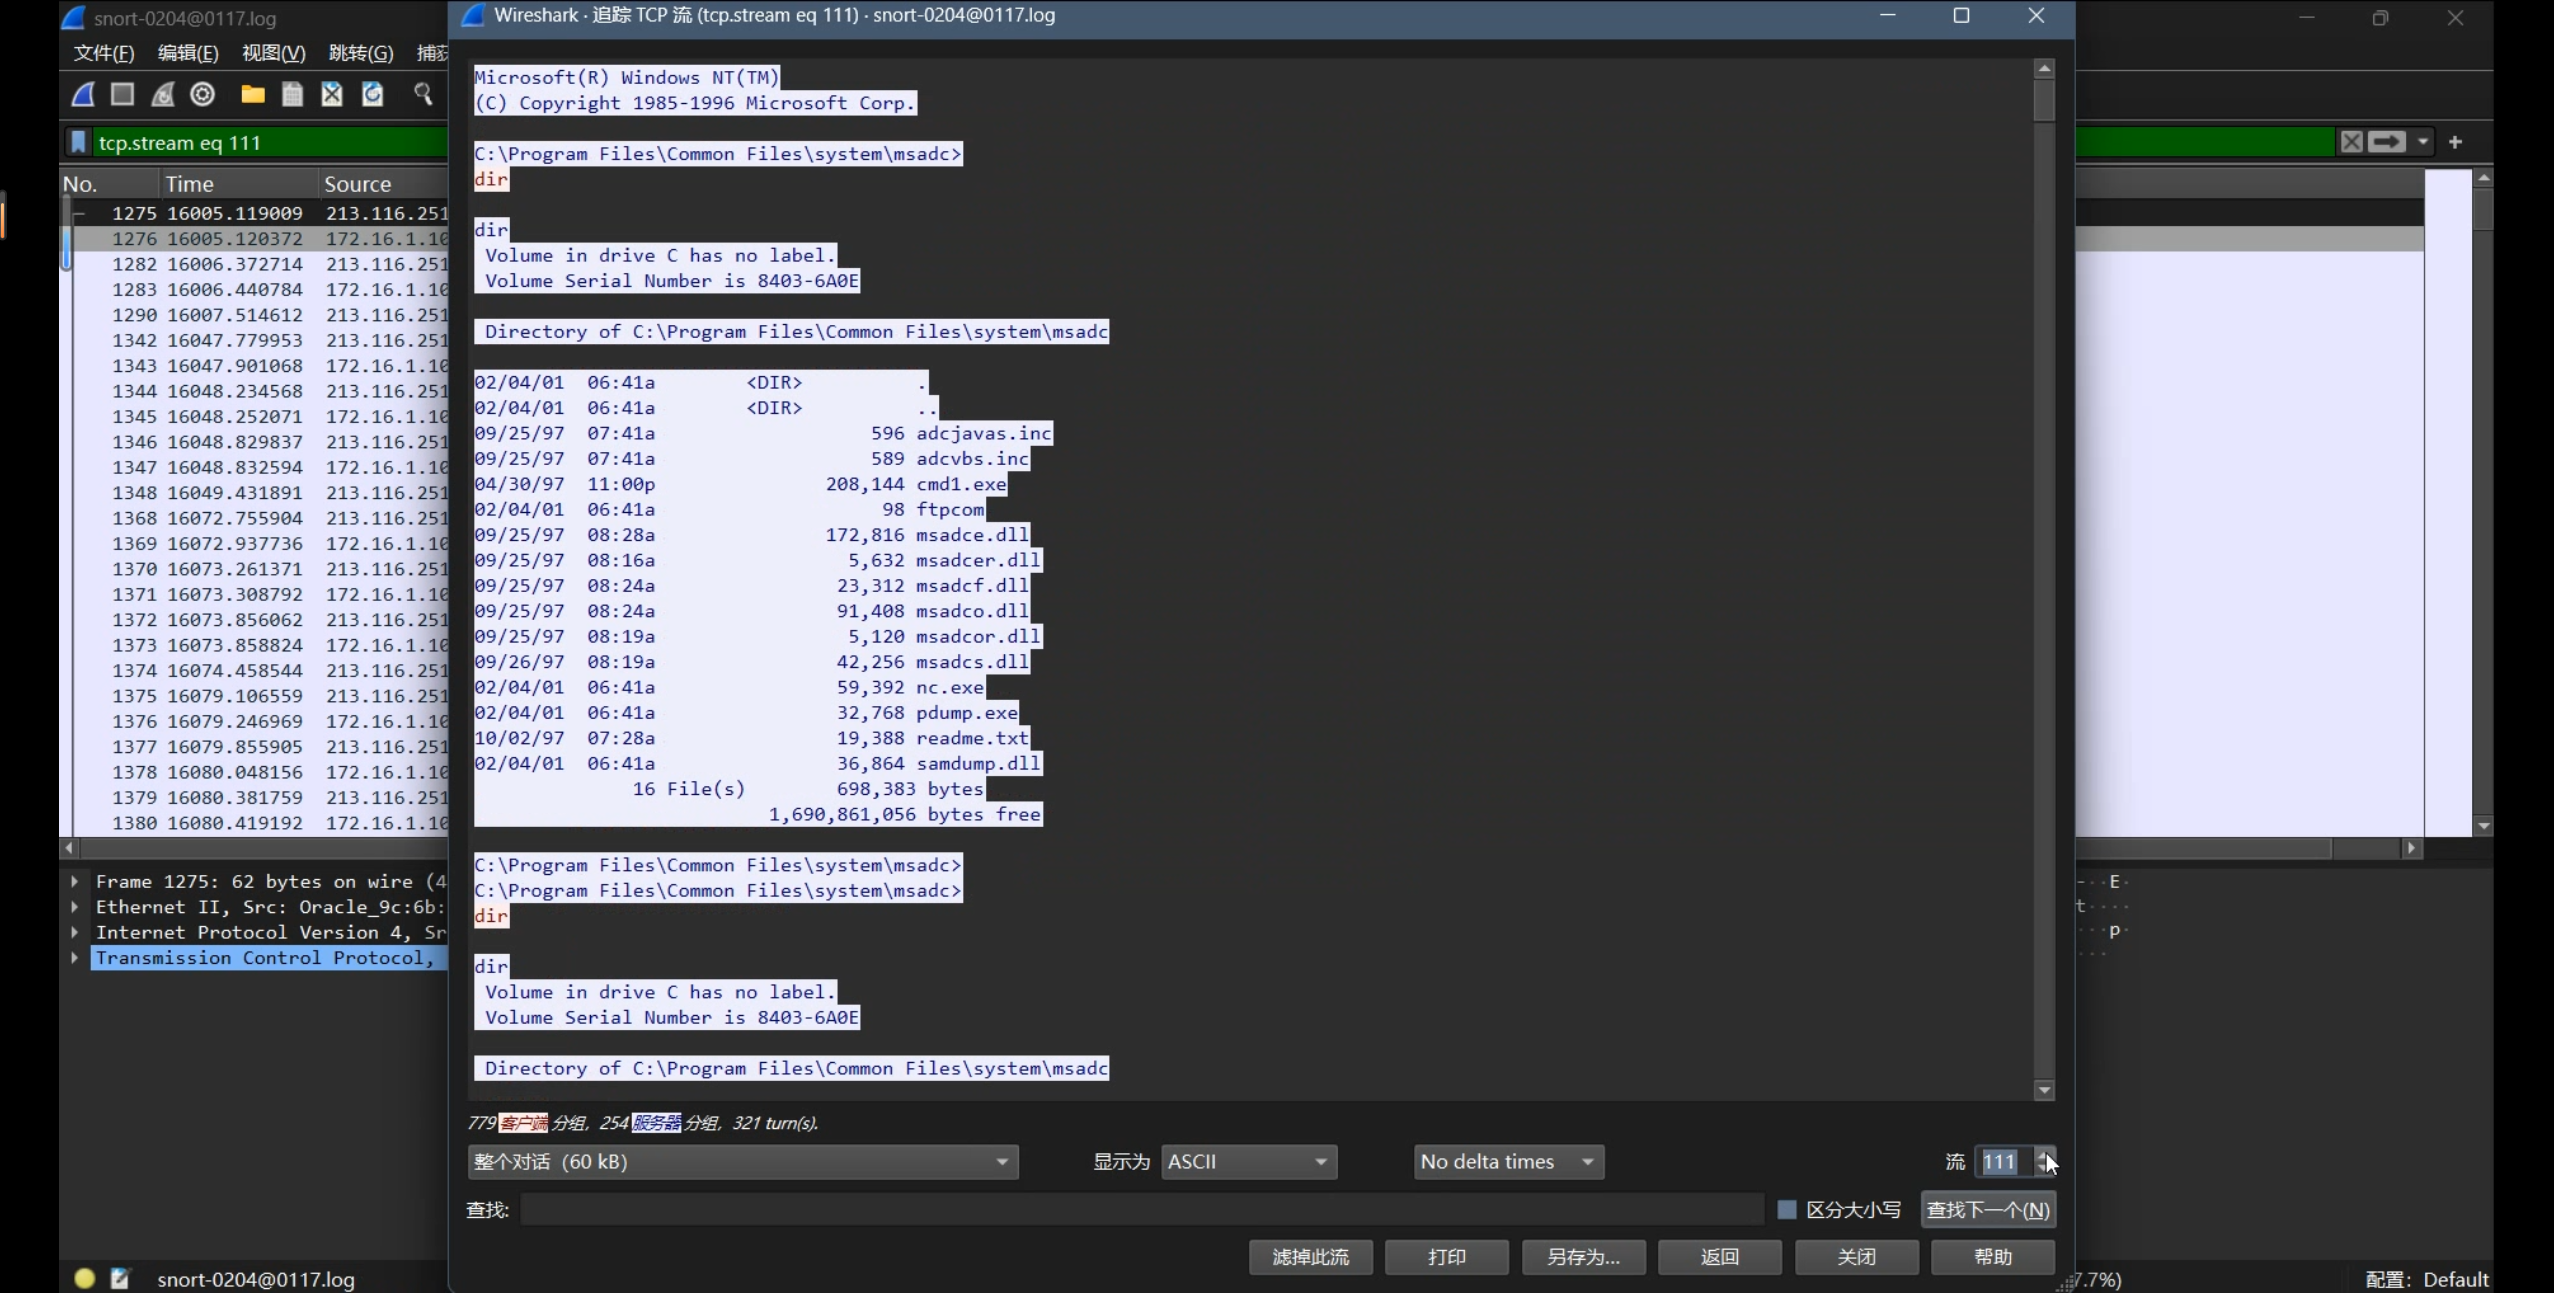Screen dimensions: 2554x1293
Task: Toggle the case sensitive (区分大小写) checkbox
Action: [x=1787, y=1210]
